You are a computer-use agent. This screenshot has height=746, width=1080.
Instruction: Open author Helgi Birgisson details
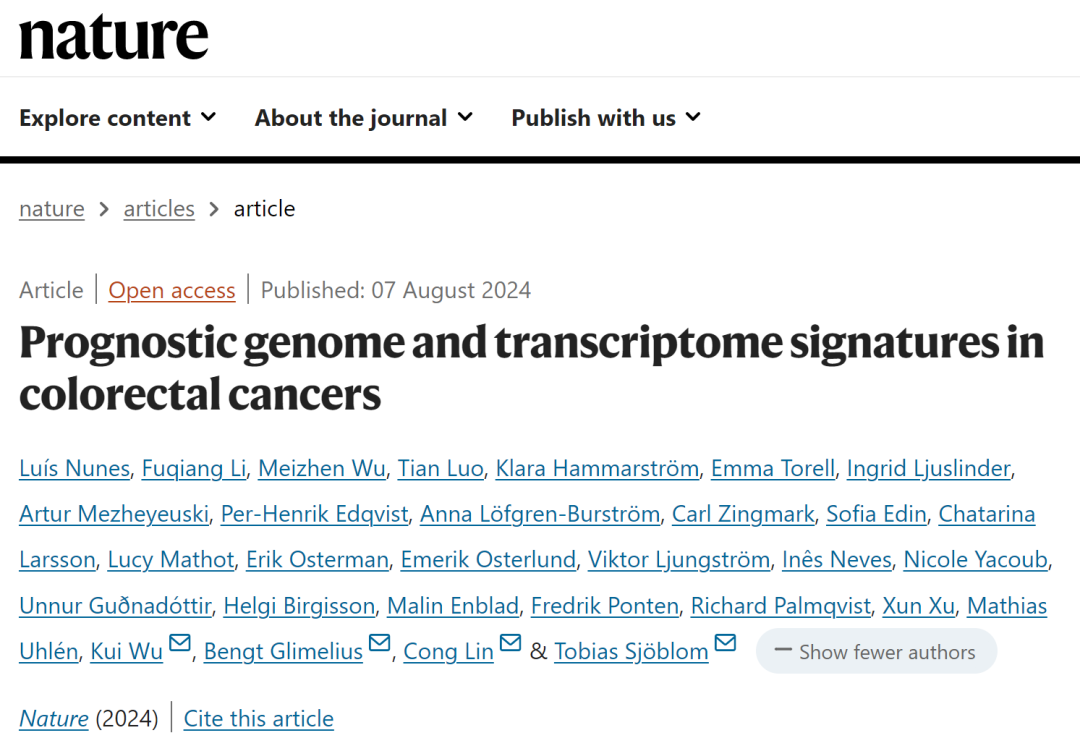pos(299,606)
